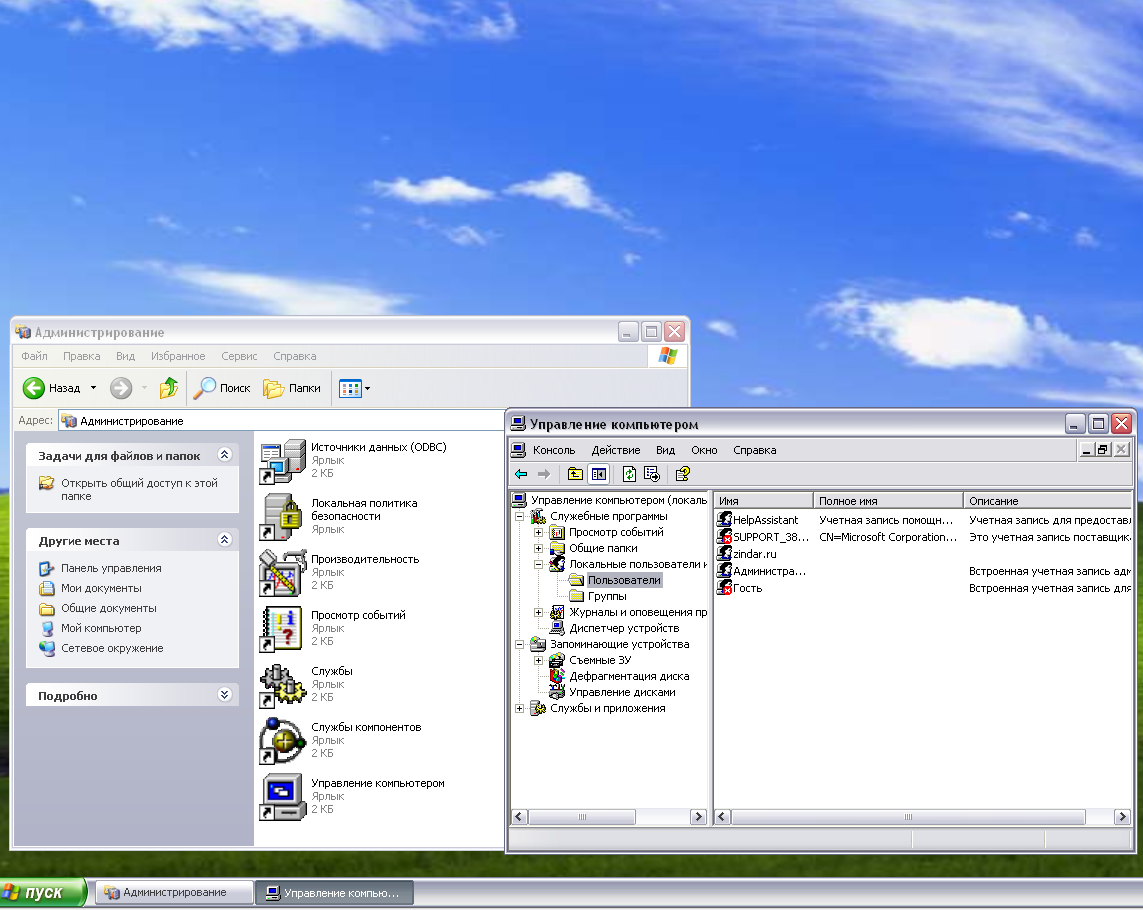The image size is (1143, 910).
Task: Select zindar.ru user account
Action: [x=747, y=554]
